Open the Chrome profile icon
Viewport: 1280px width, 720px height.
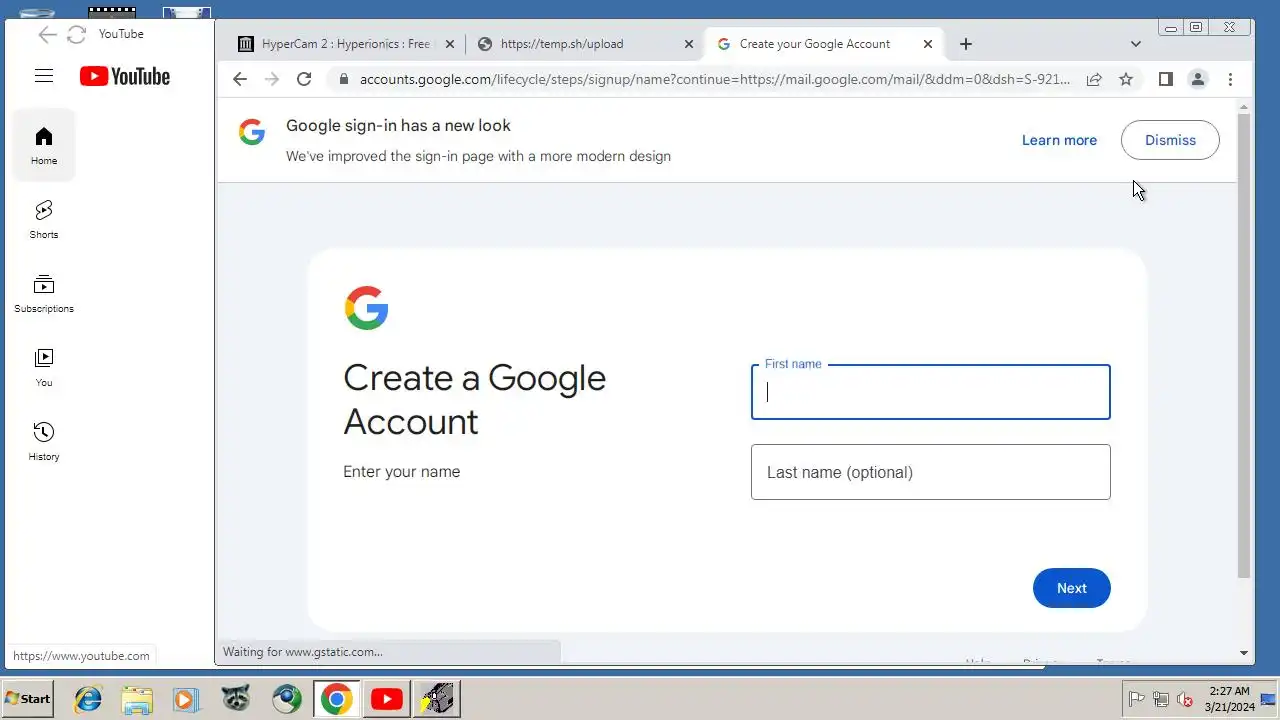pyautogui.click(x=1197, y=79)
